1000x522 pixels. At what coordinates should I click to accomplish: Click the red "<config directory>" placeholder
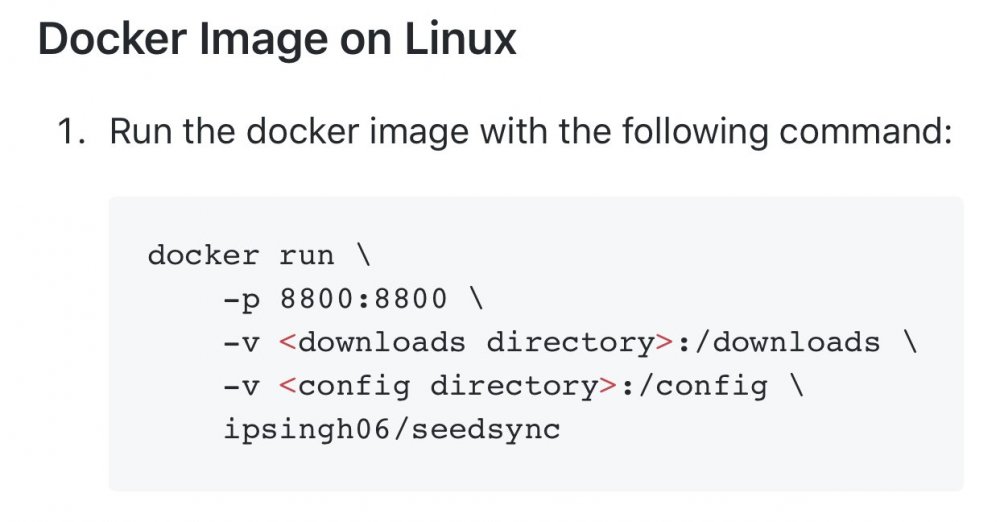tap(448, 386)
